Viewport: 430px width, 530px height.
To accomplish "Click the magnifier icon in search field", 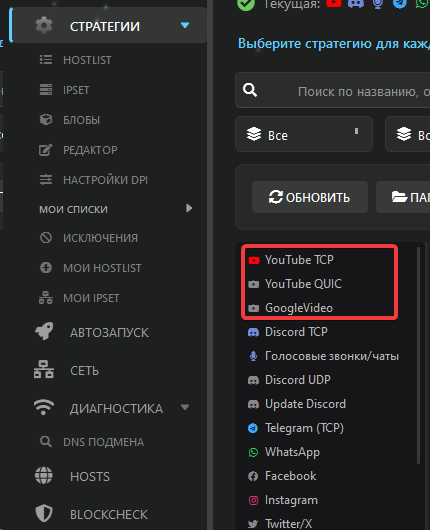I will (x=250, y=90).
